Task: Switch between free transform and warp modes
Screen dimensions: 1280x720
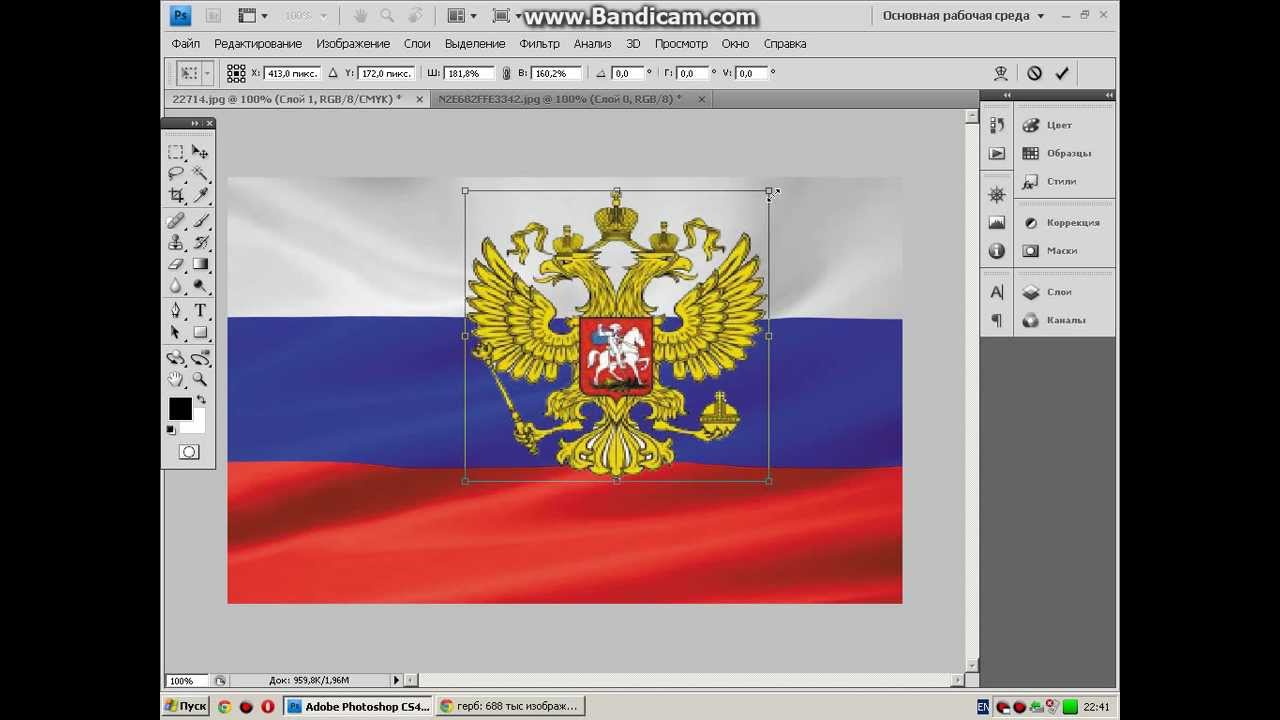Action: click(x=1000, y=73)
